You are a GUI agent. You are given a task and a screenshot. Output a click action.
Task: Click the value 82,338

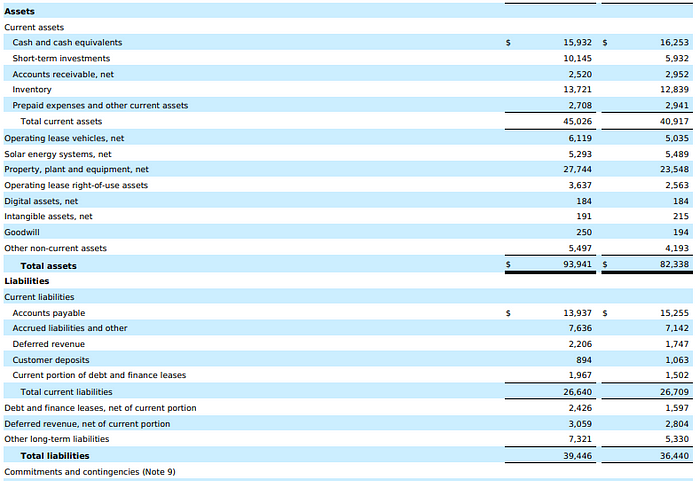[674, 264]
